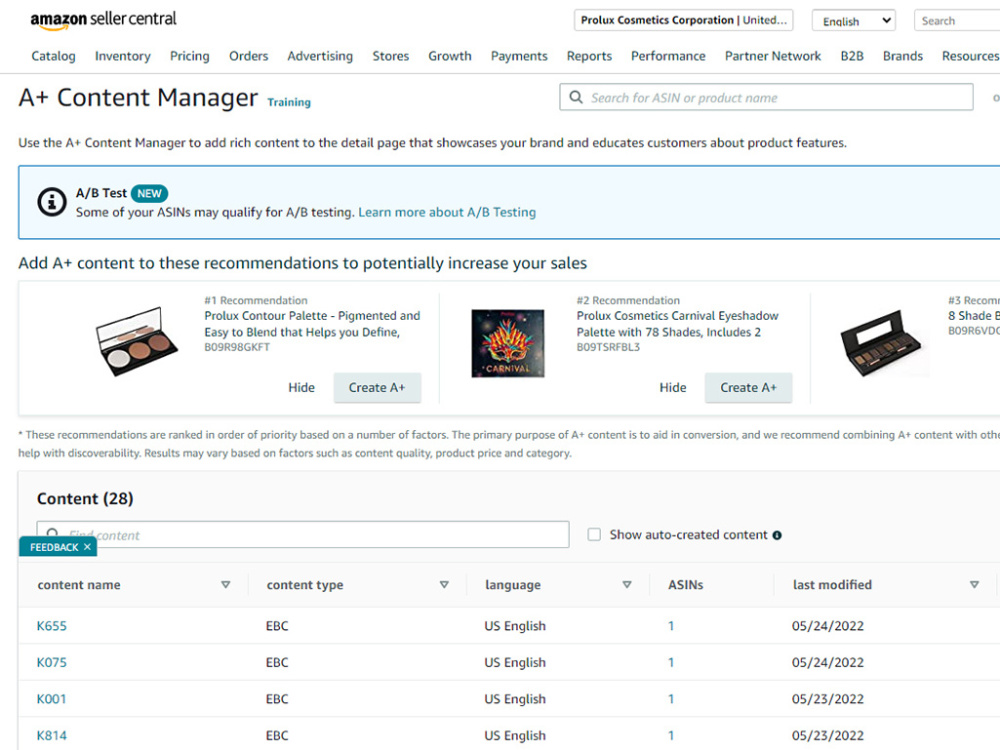Create A+ for Carnival Eyeshadow Palette
The image size is (1000, 750).
748,388
